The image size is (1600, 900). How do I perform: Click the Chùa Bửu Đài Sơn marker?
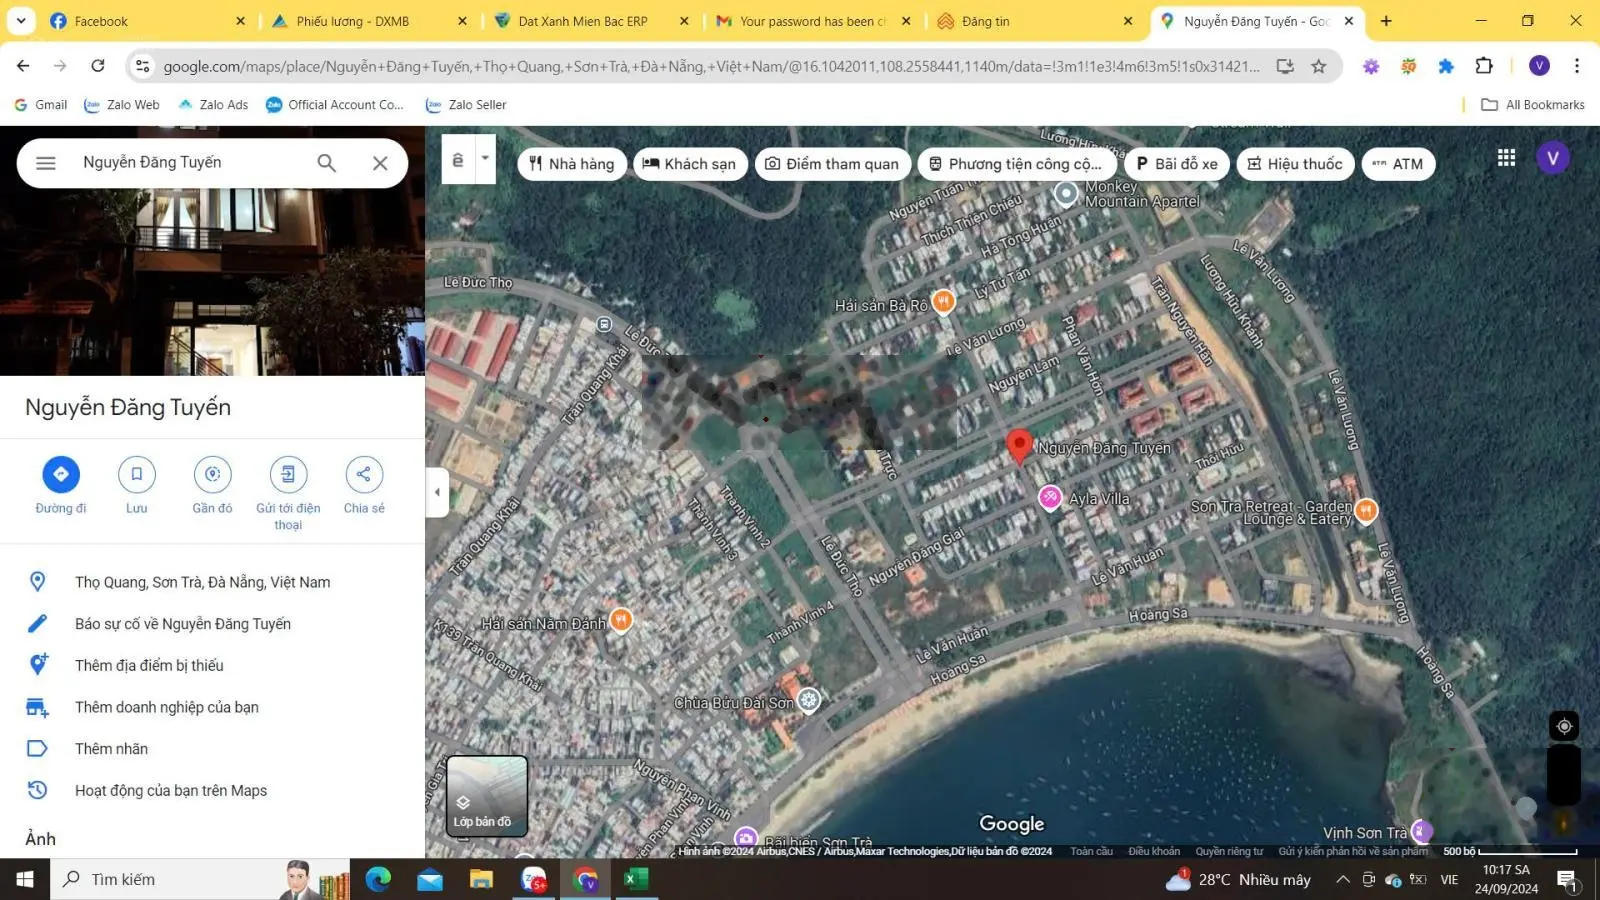pos(809,700)
